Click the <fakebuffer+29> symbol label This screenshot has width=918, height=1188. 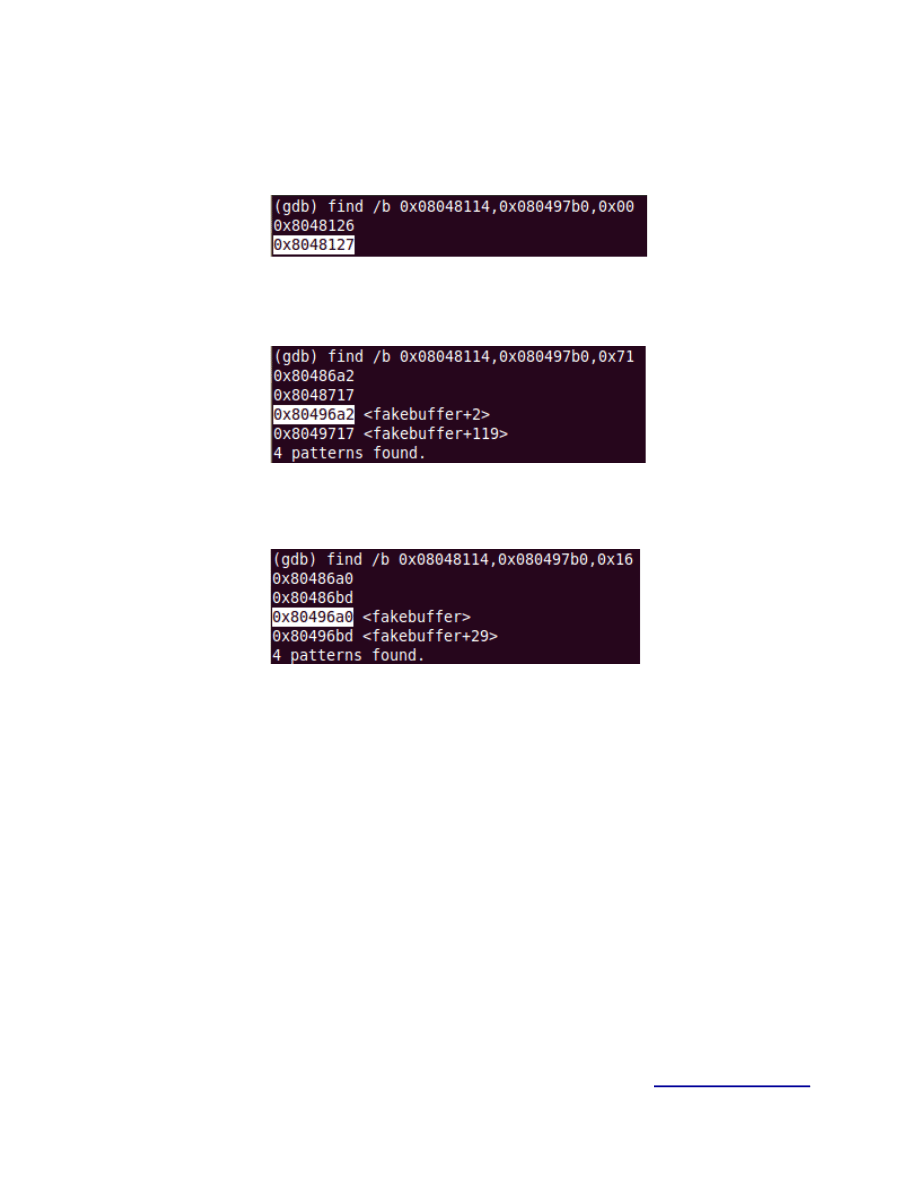click(430, 636)
